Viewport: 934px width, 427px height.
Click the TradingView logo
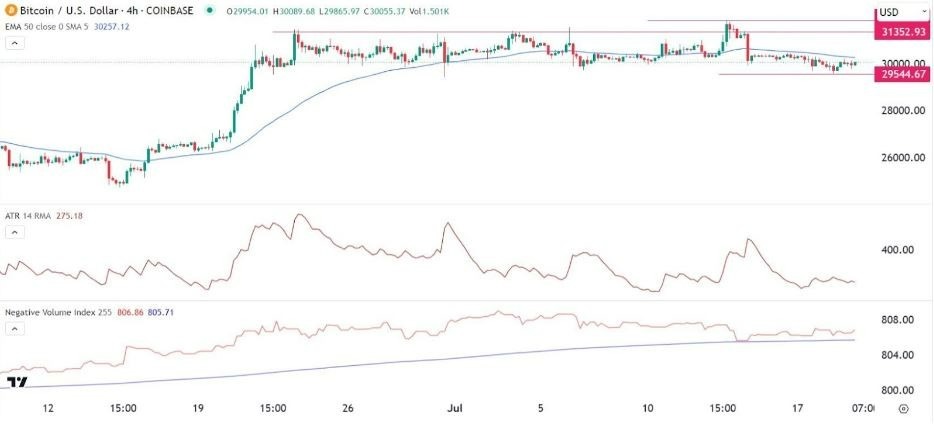point(17,382)
